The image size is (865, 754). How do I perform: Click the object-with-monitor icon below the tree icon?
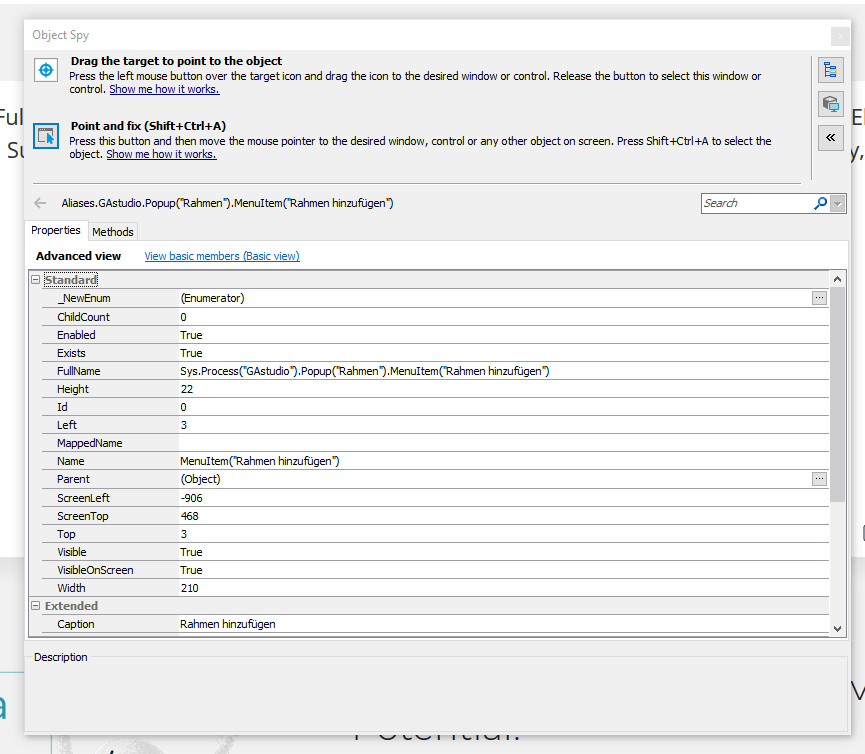[x=830, y=103]
